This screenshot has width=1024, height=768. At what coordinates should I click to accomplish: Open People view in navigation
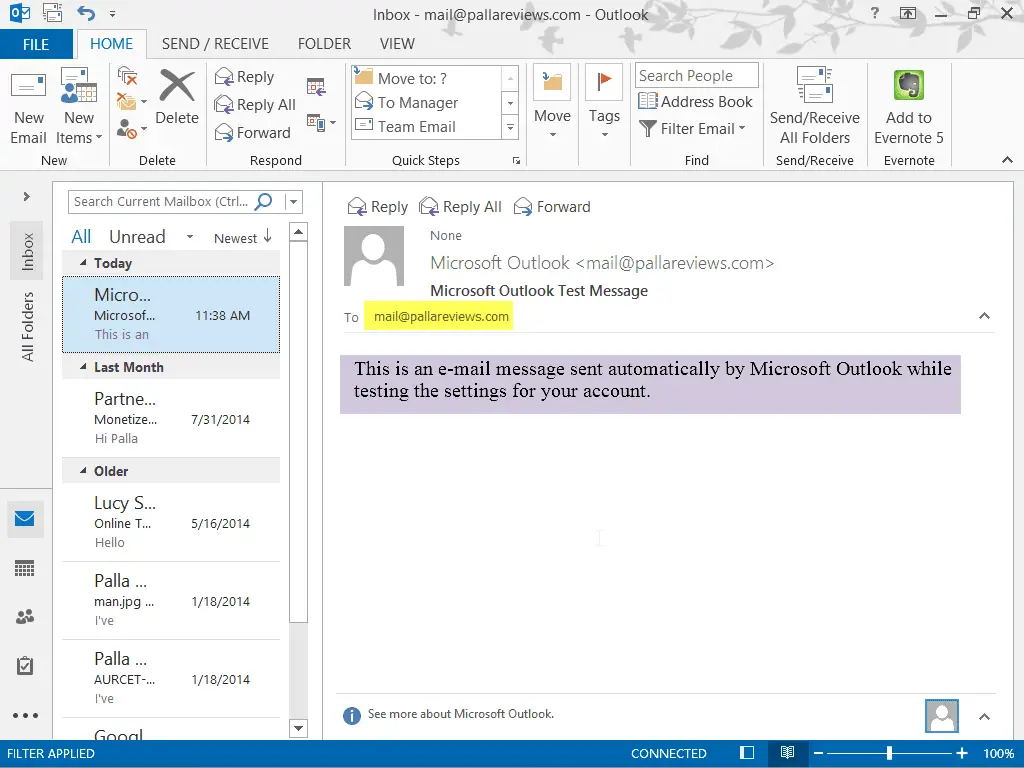click(x=25, y=616)
